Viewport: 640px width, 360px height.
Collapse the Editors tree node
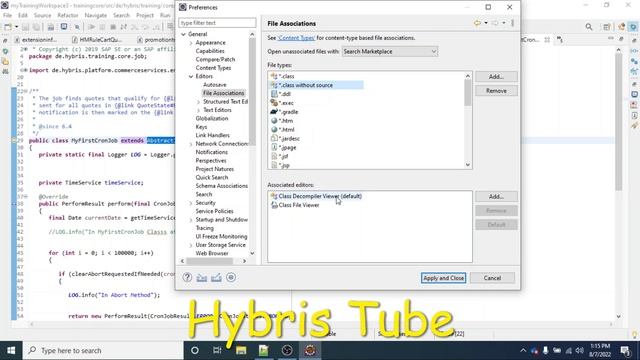point(191,76)
